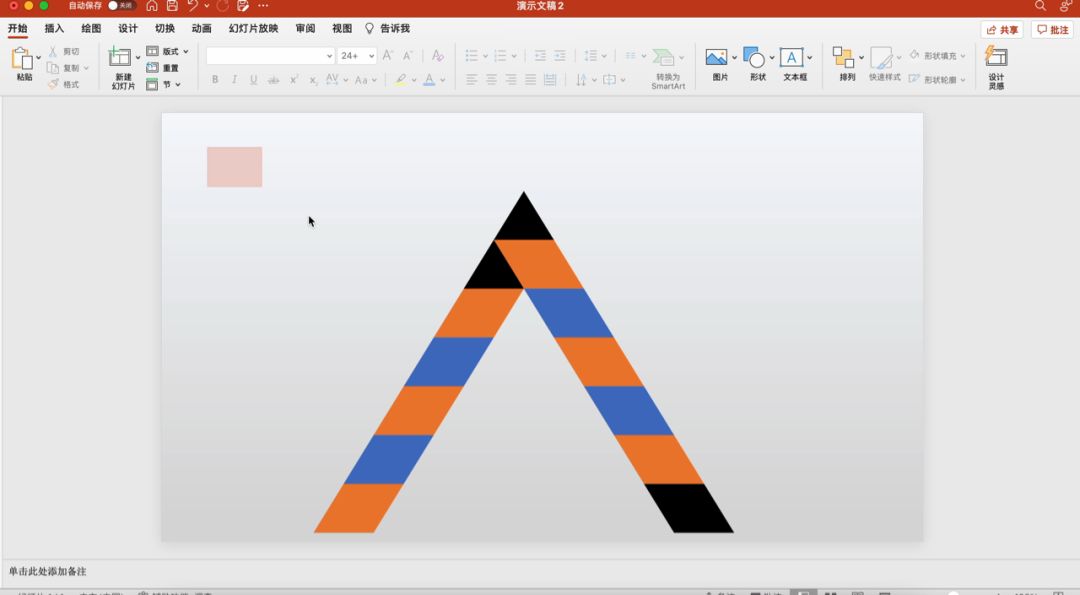The height and width of the screenshot is (595, 1080).
Task: Save the presentation with the floppy icon
Action: 172,6
